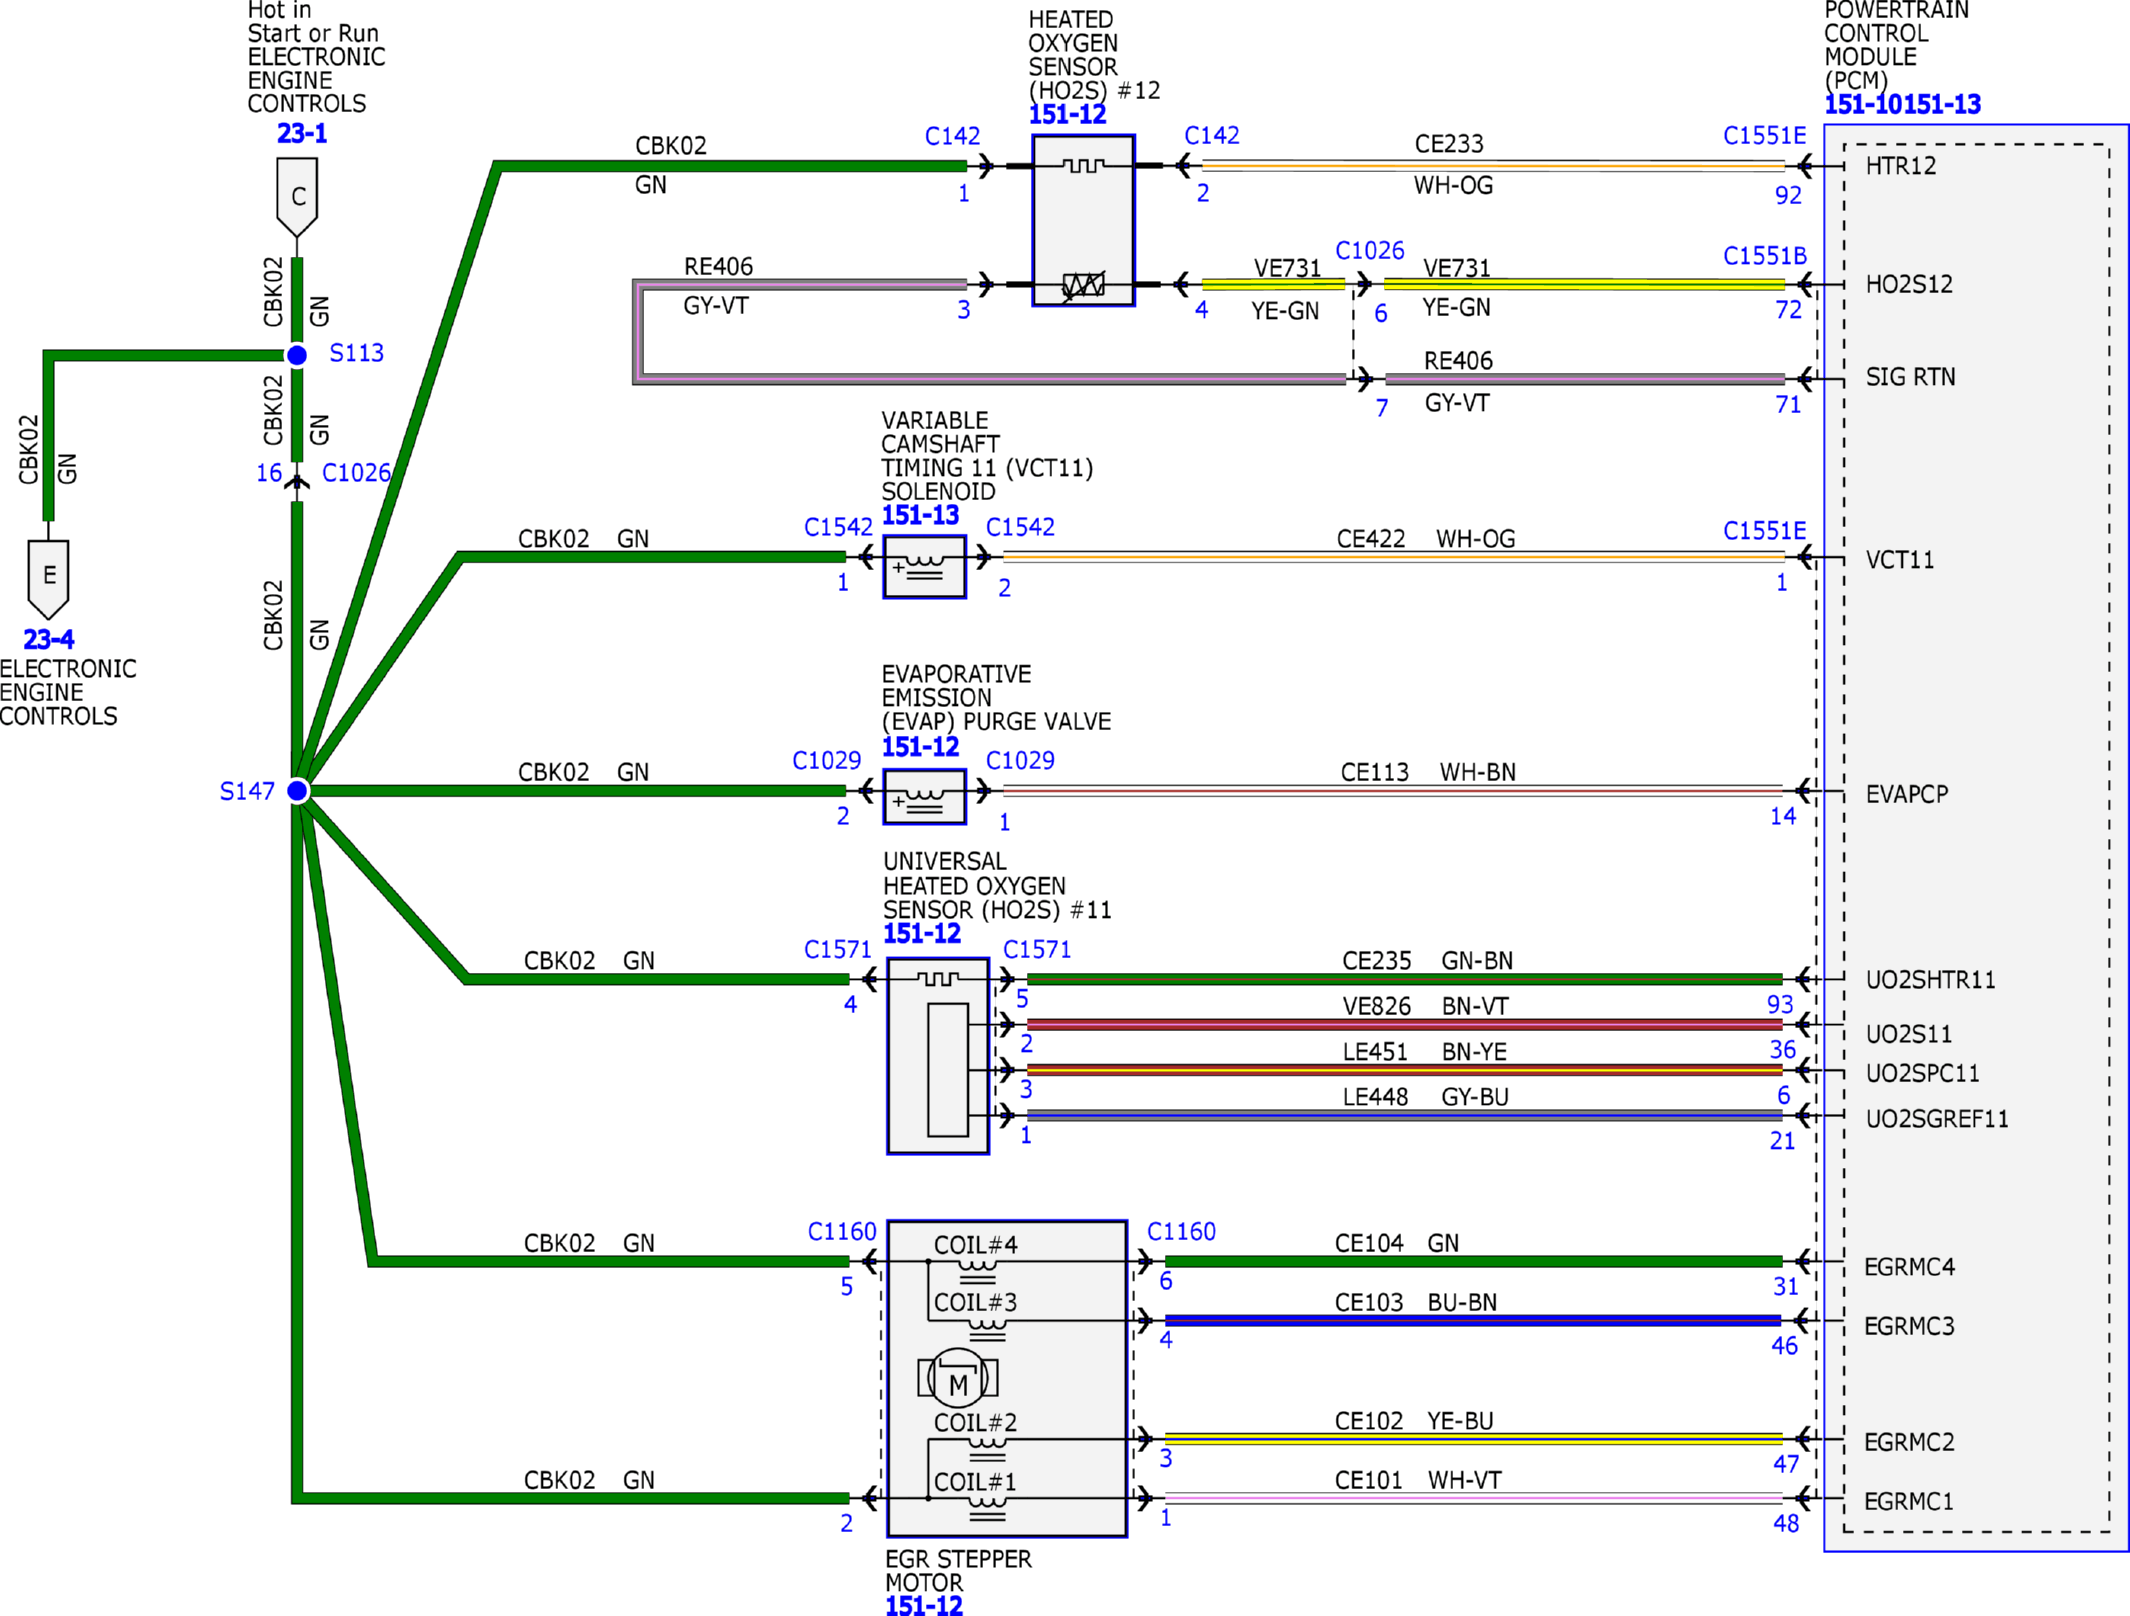Click the S113 splice label
Screen dimensions: 2130x1616
pyautogui.click(x=357, y=353)
